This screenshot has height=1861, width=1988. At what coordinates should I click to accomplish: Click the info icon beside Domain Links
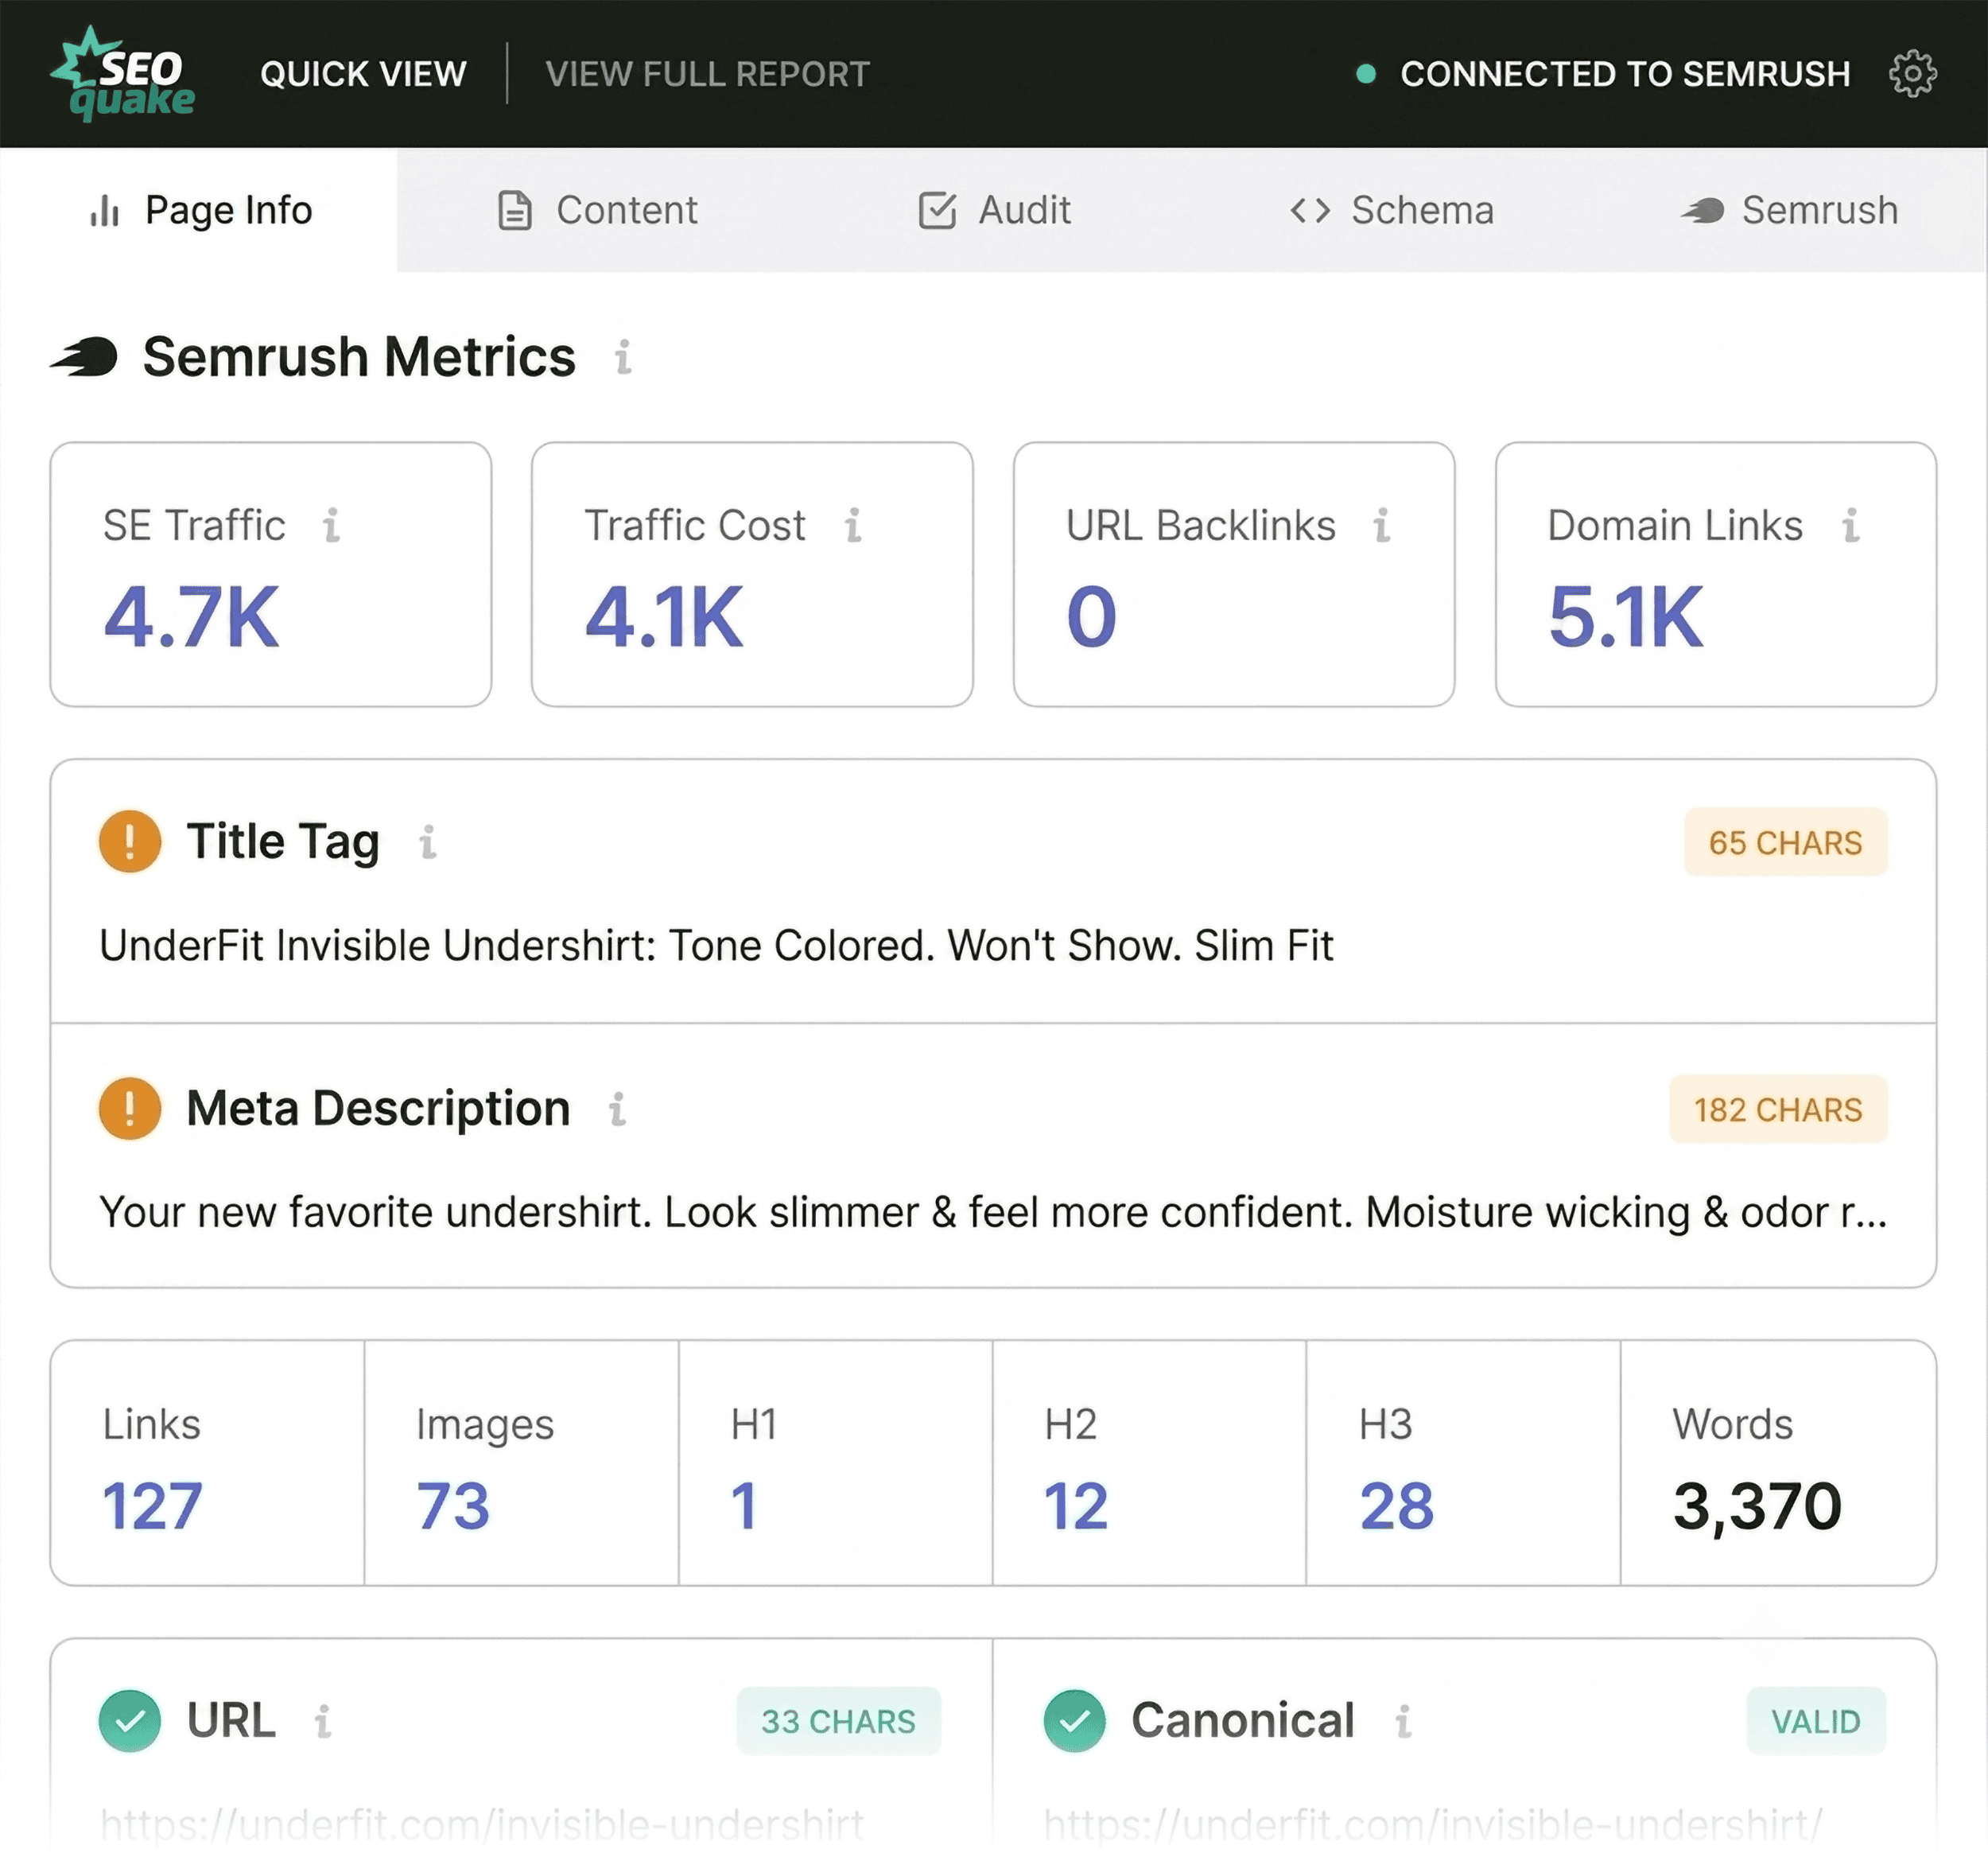coord(1850,525)
